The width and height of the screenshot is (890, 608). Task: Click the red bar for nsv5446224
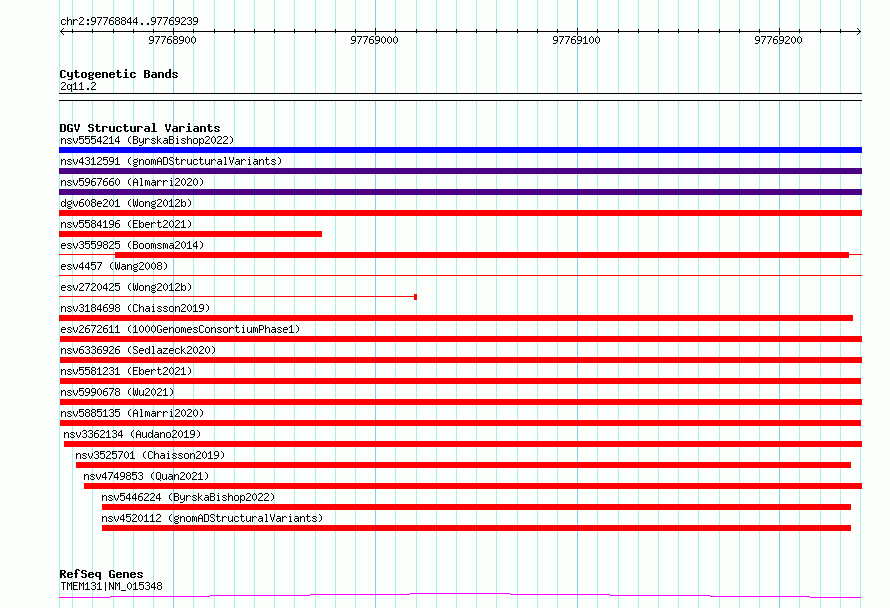[476, 507]
